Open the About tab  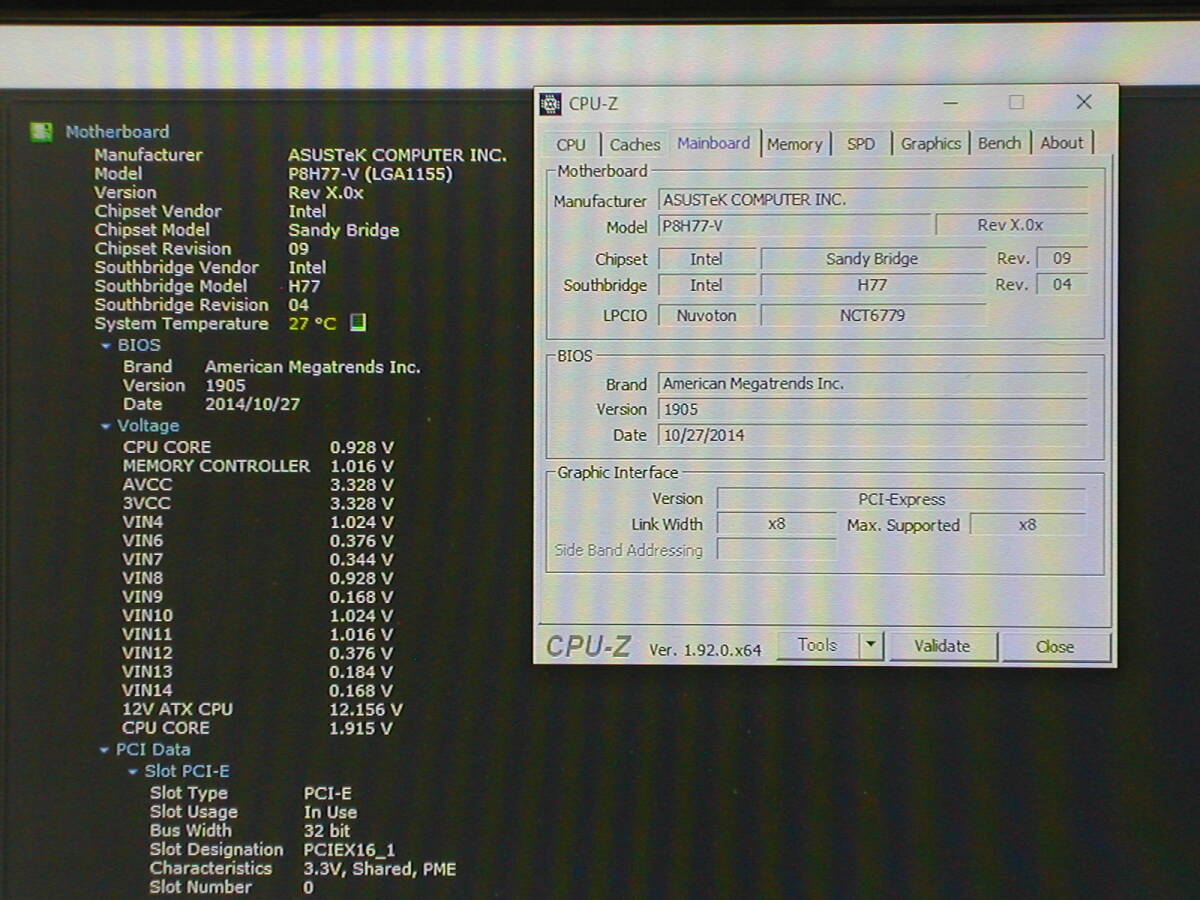1061,144
